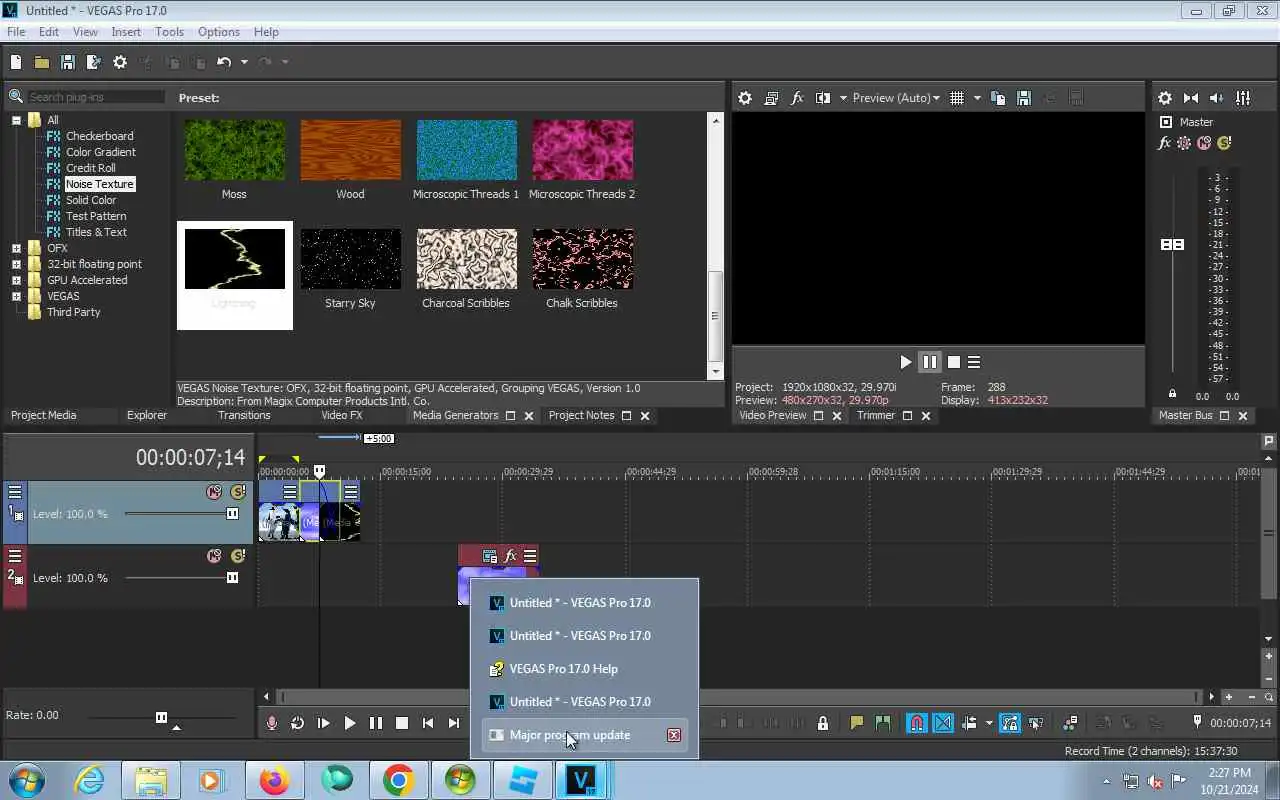This screenshot has height=800, width=1280.
Task: Expand the GPU Accelerated folder
Action: tap(16, 280)
